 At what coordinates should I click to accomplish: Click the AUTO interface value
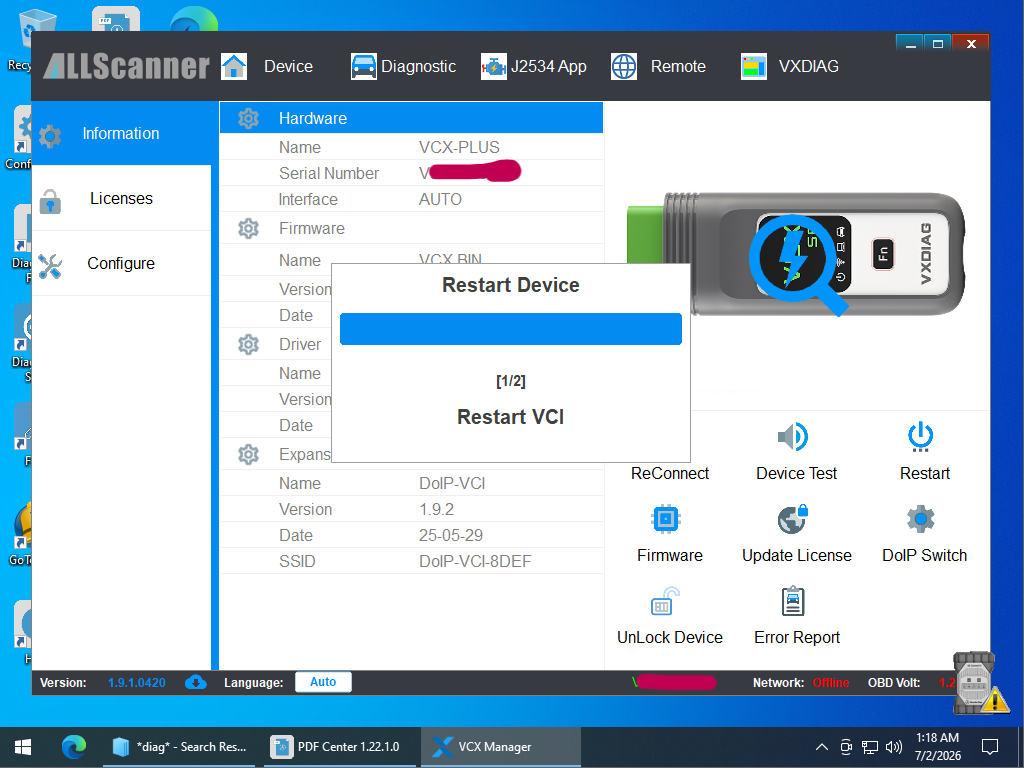pos(440,199)
